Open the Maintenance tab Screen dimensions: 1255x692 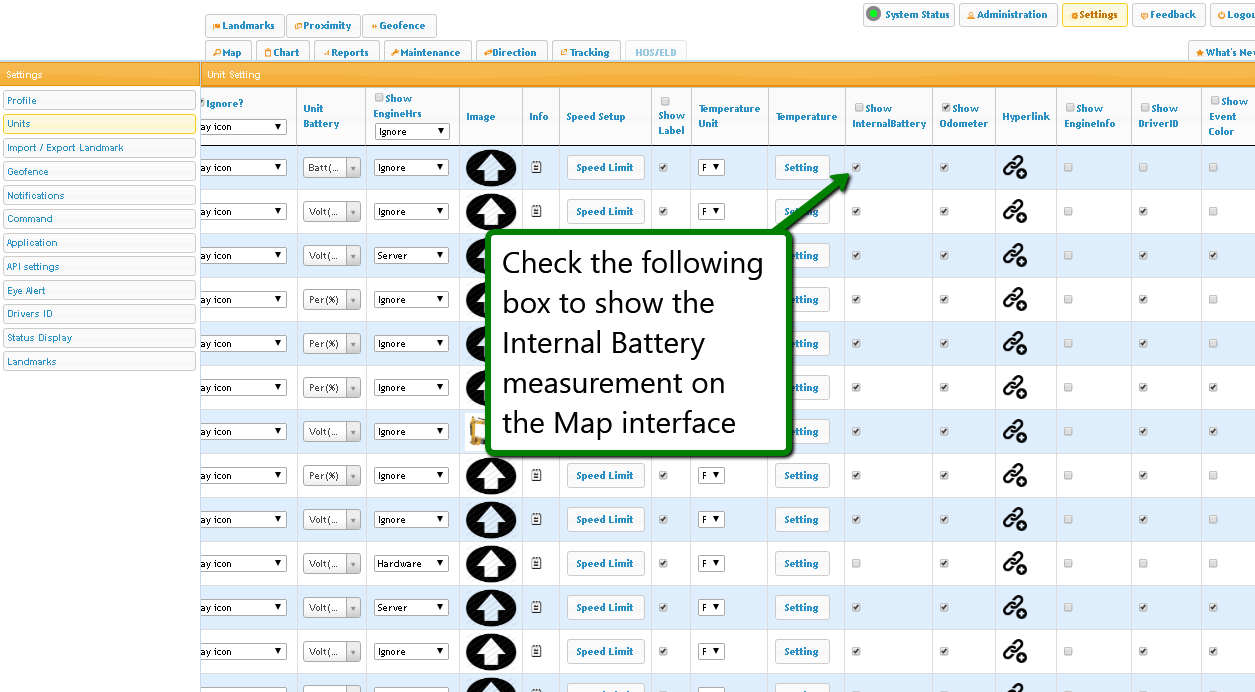[425, 52]
